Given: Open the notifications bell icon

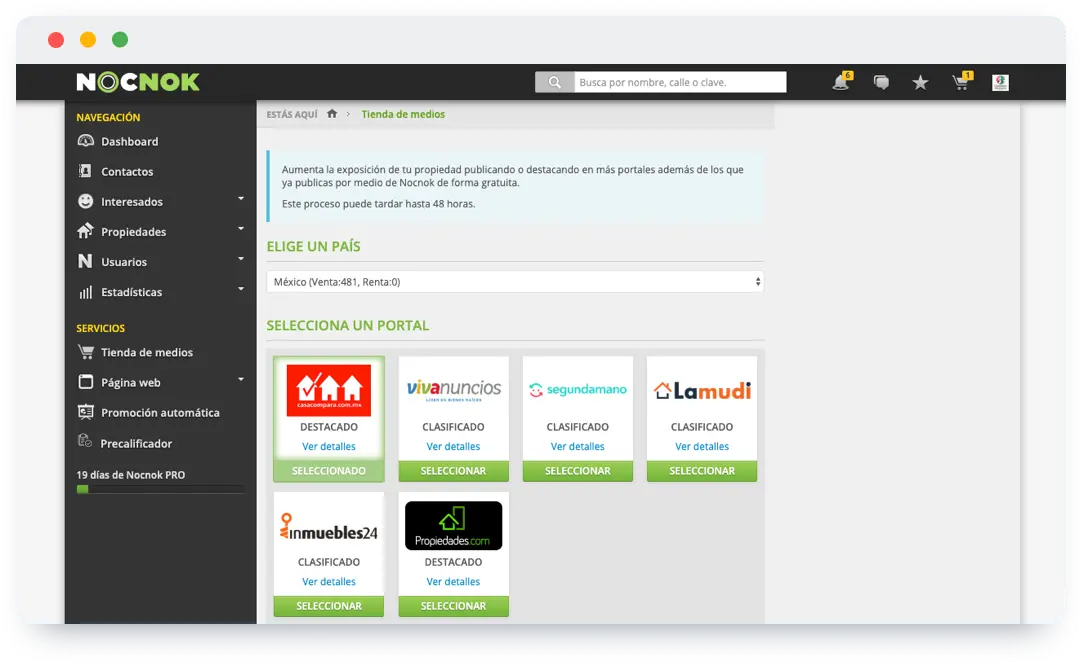Looking at the screenshot, I should click(x=842, y=81).
